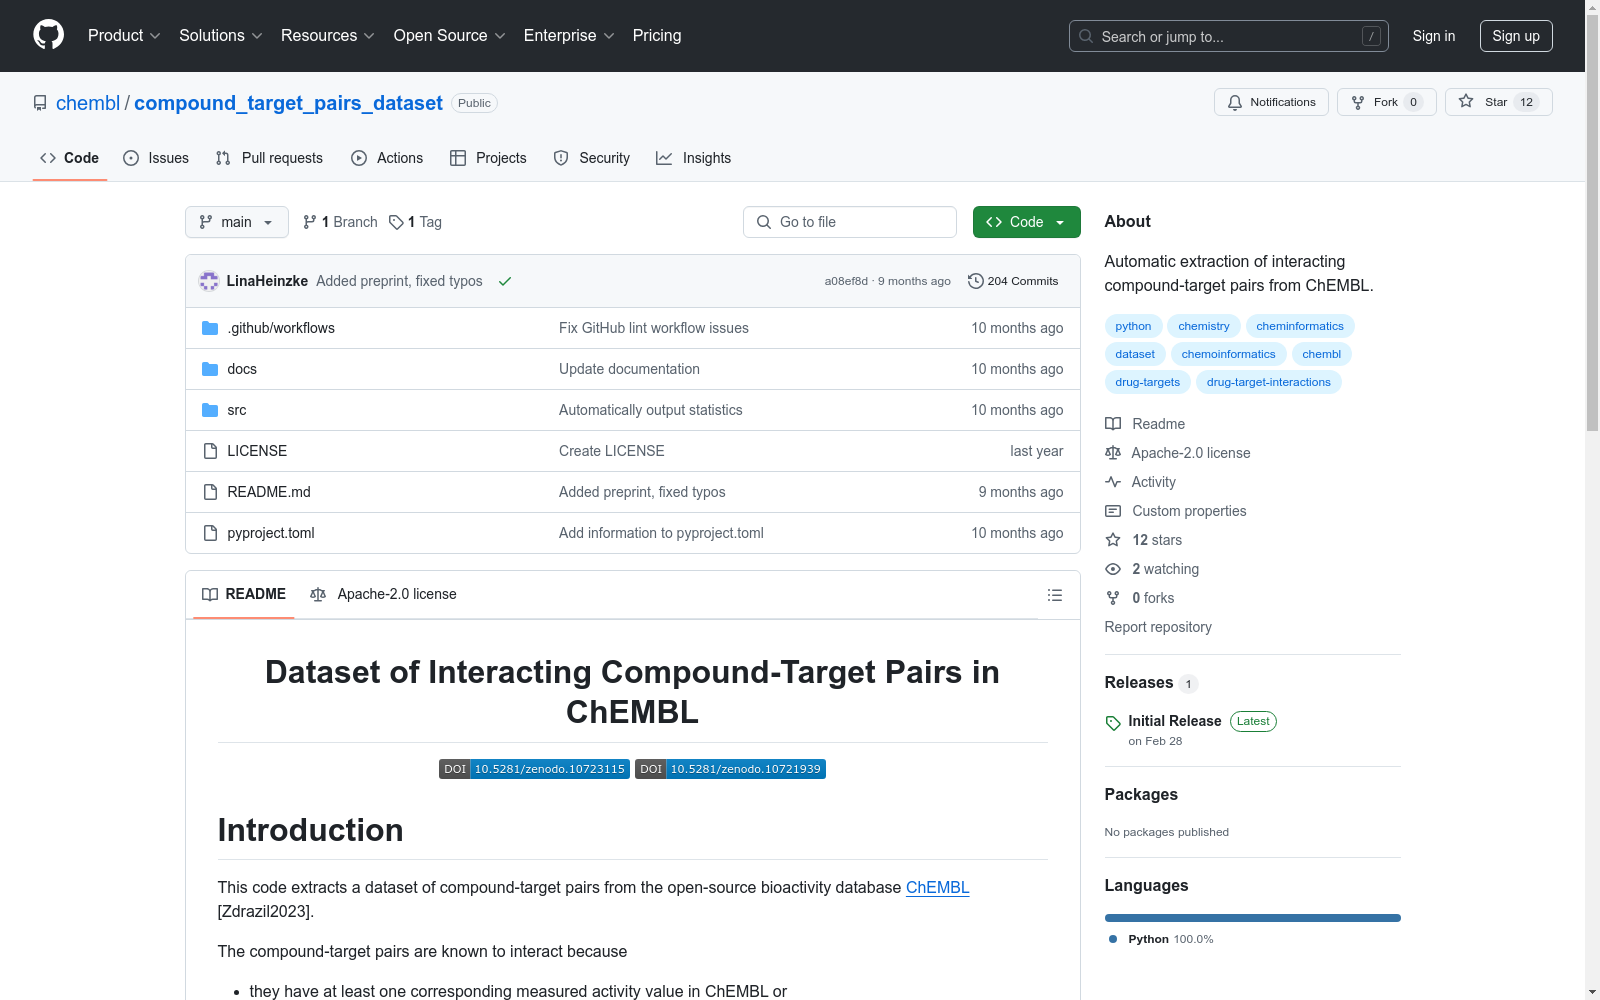Click the drug-target-interactions topic tag
This screenshot has width=1600, height=1000.
1269,382
